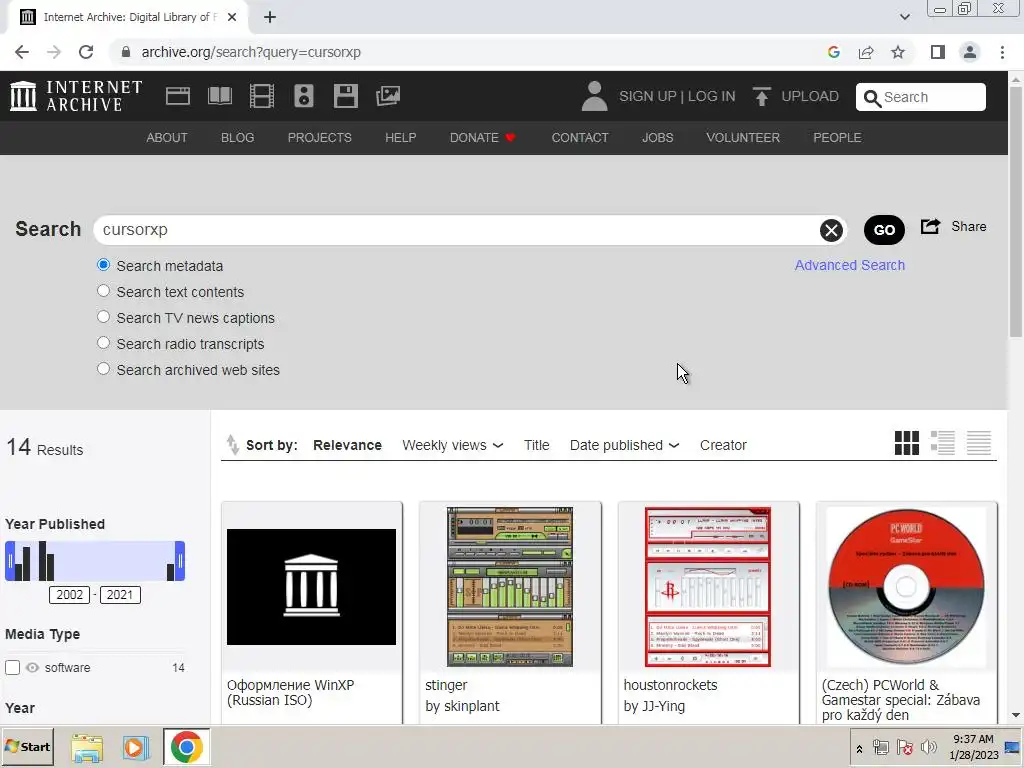Click the SIGN UP link
Image resolution: width=1024 pixels, height=768 pixels.
647,96
